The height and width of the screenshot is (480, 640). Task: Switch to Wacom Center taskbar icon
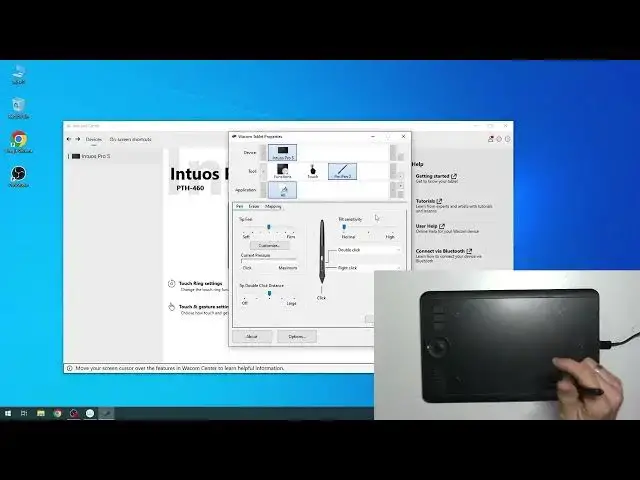pos(90,413)
